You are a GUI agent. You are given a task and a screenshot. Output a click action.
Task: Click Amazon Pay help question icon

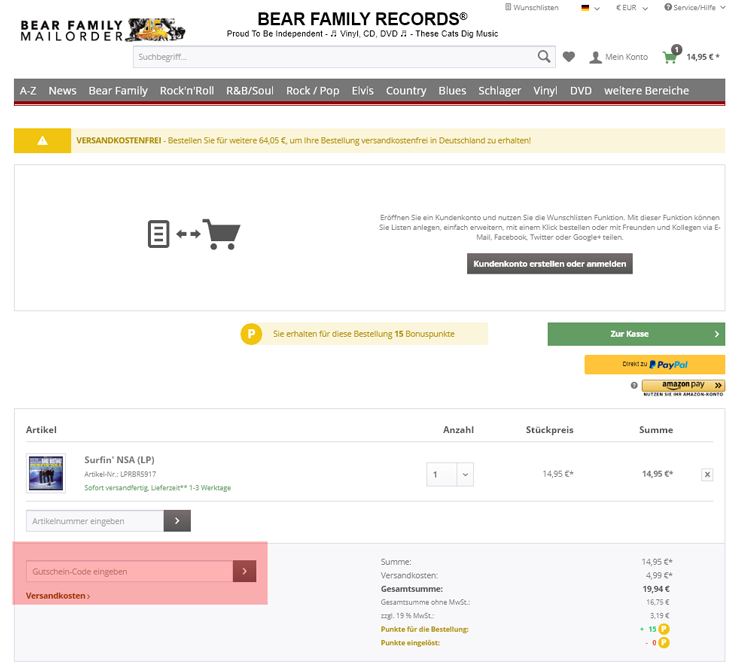(x=634, y=385)
